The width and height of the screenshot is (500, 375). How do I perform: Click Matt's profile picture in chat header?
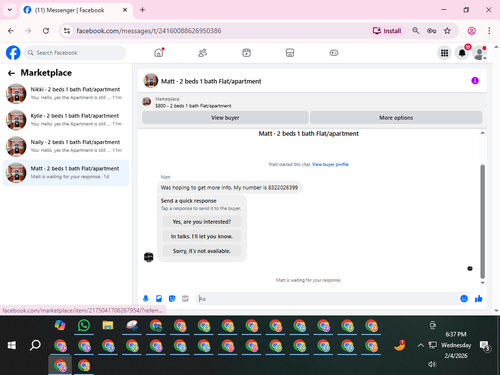click(151, 81)
